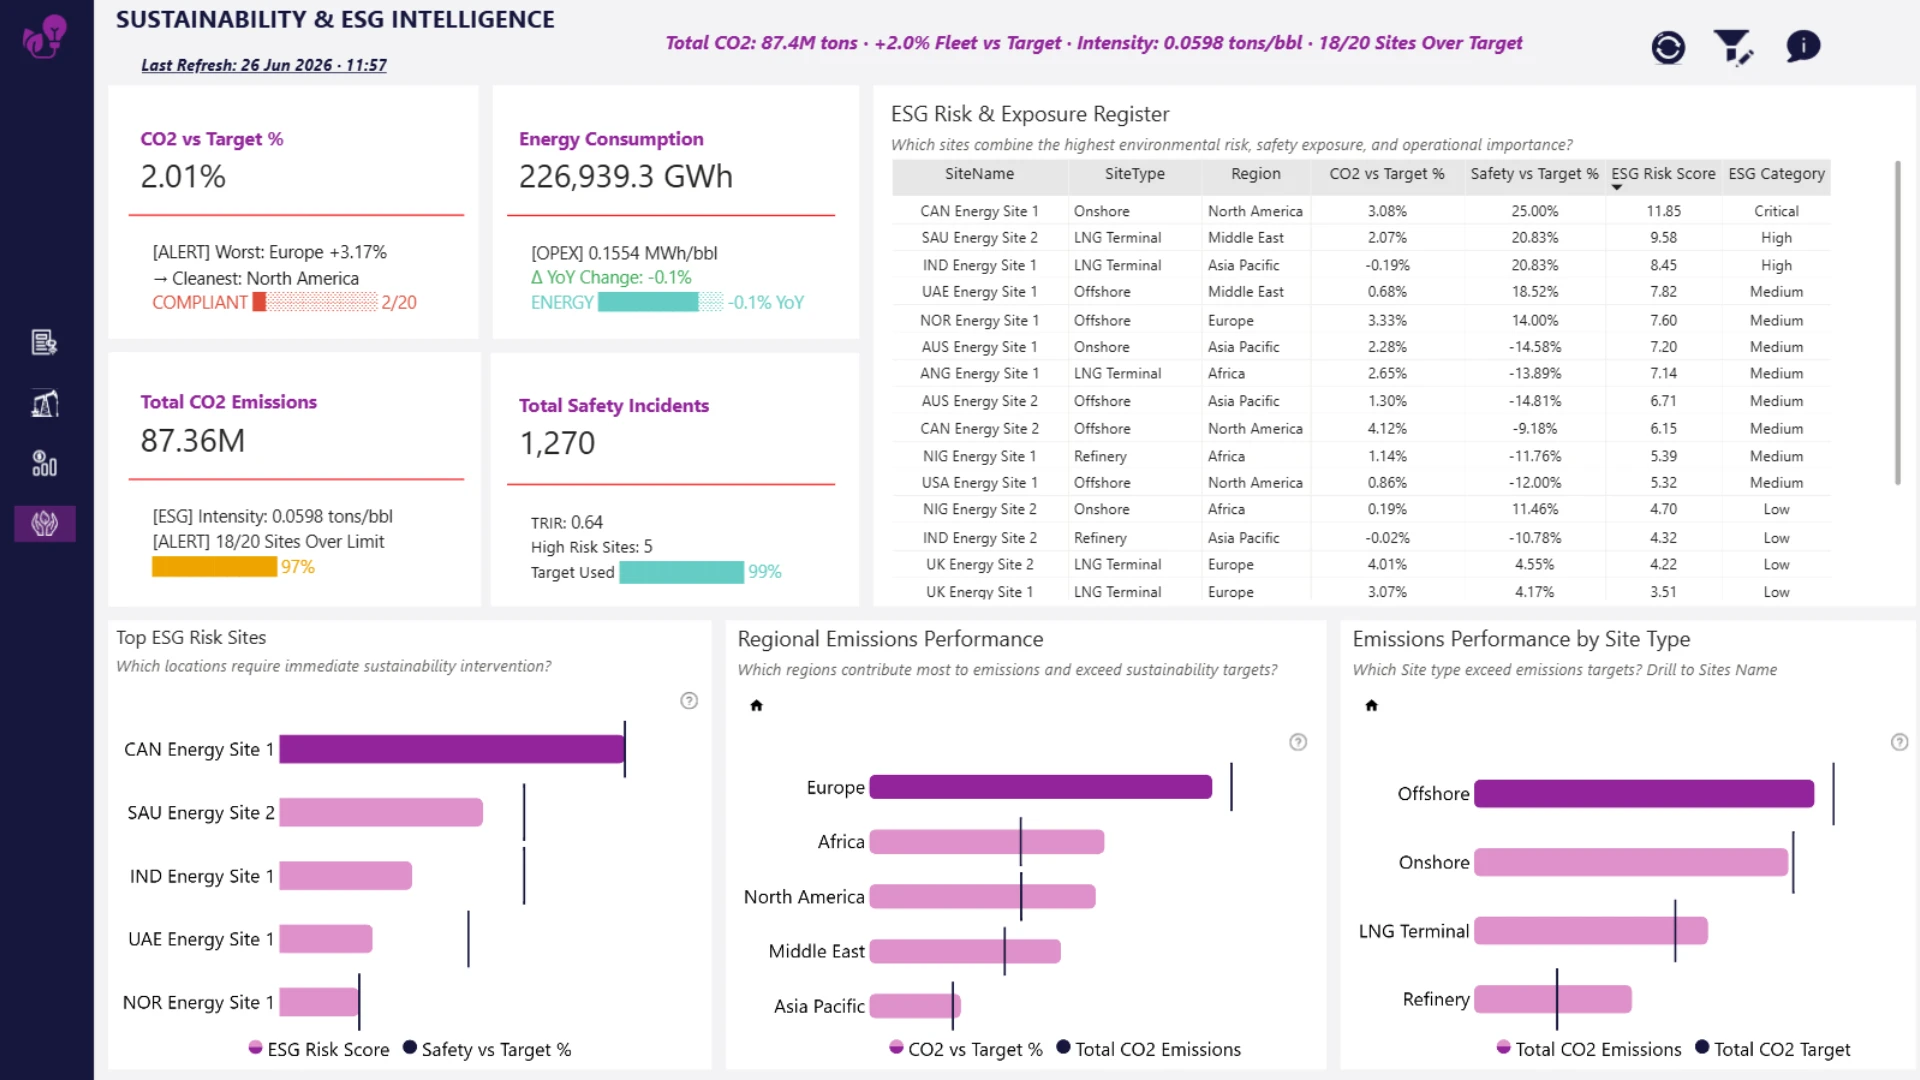1920x1080 pixels.
Task: Open the clear filters funnel icon
Action: coord(1733,46)
